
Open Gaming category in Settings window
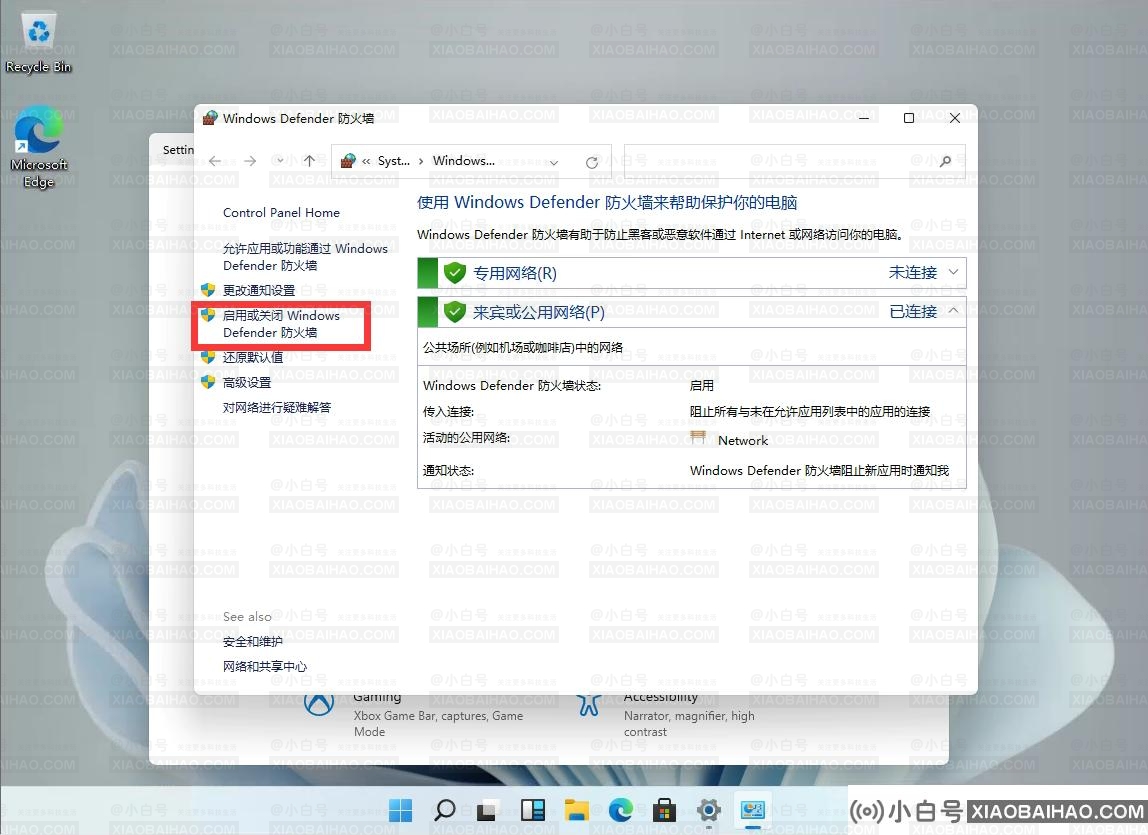[x=414, y=713]
